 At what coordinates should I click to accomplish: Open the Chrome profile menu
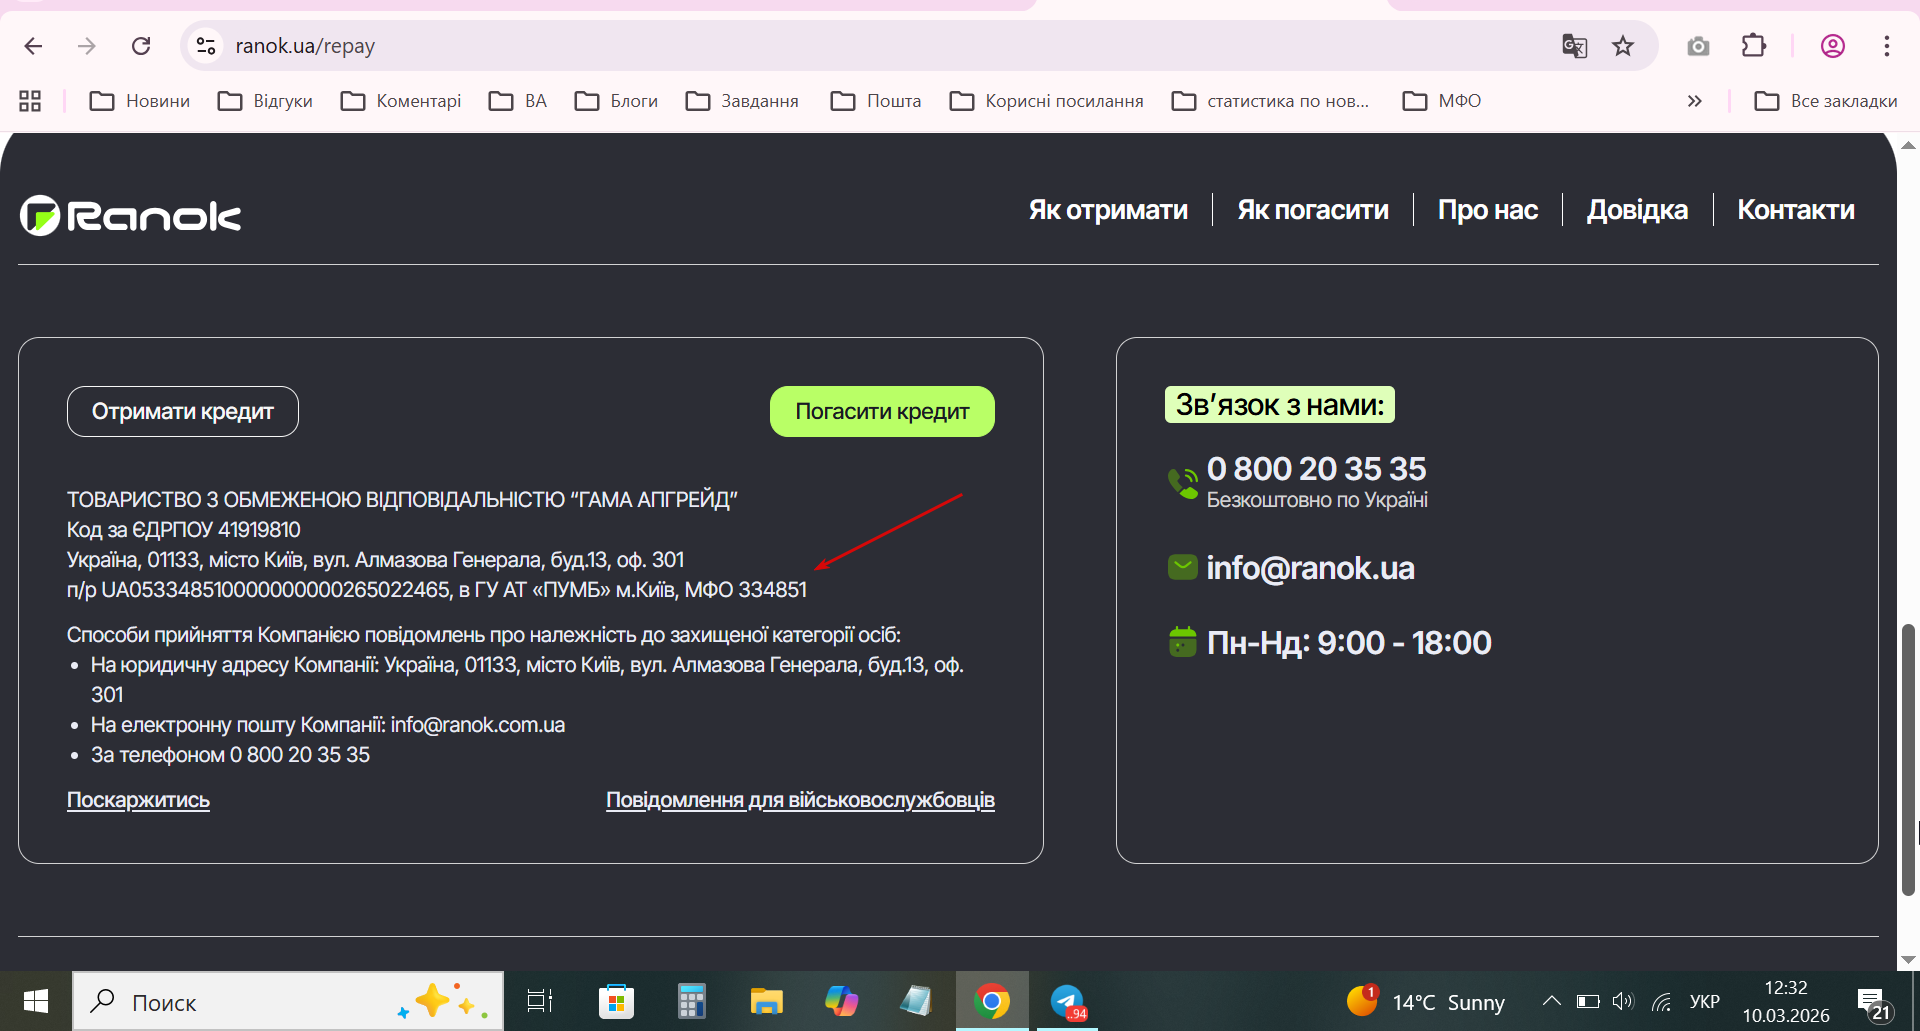(x=1833, y=46)
